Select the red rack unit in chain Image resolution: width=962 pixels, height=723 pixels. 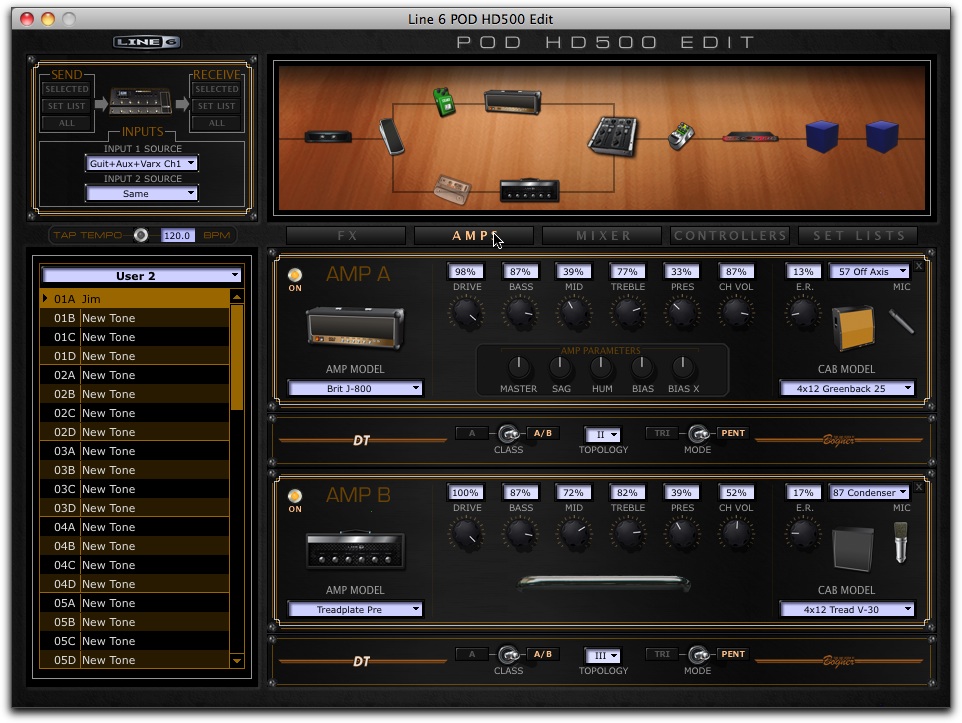point(750,137)
